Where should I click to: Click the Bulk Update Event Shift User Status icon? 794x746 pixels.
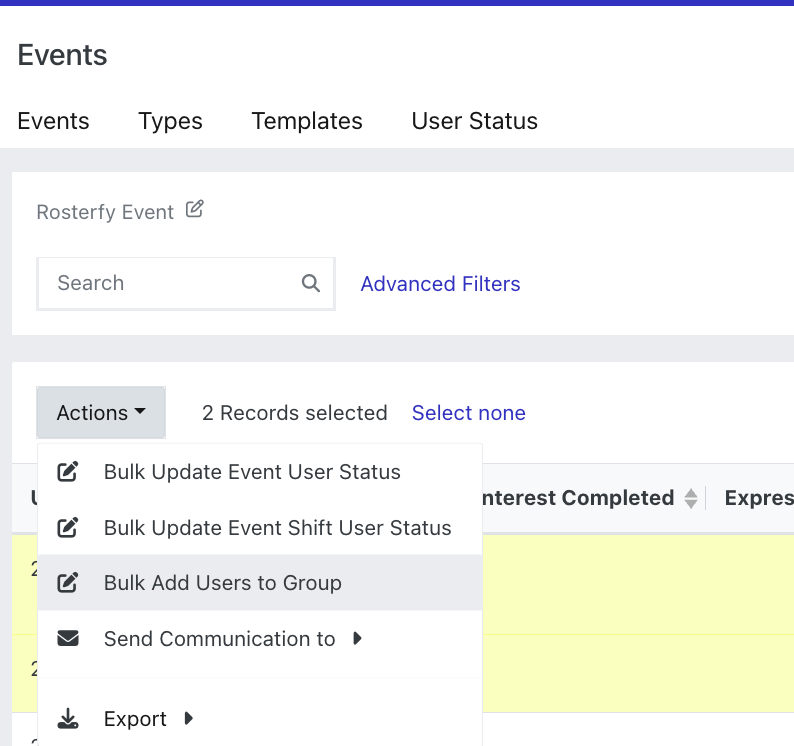pos(68,528)
